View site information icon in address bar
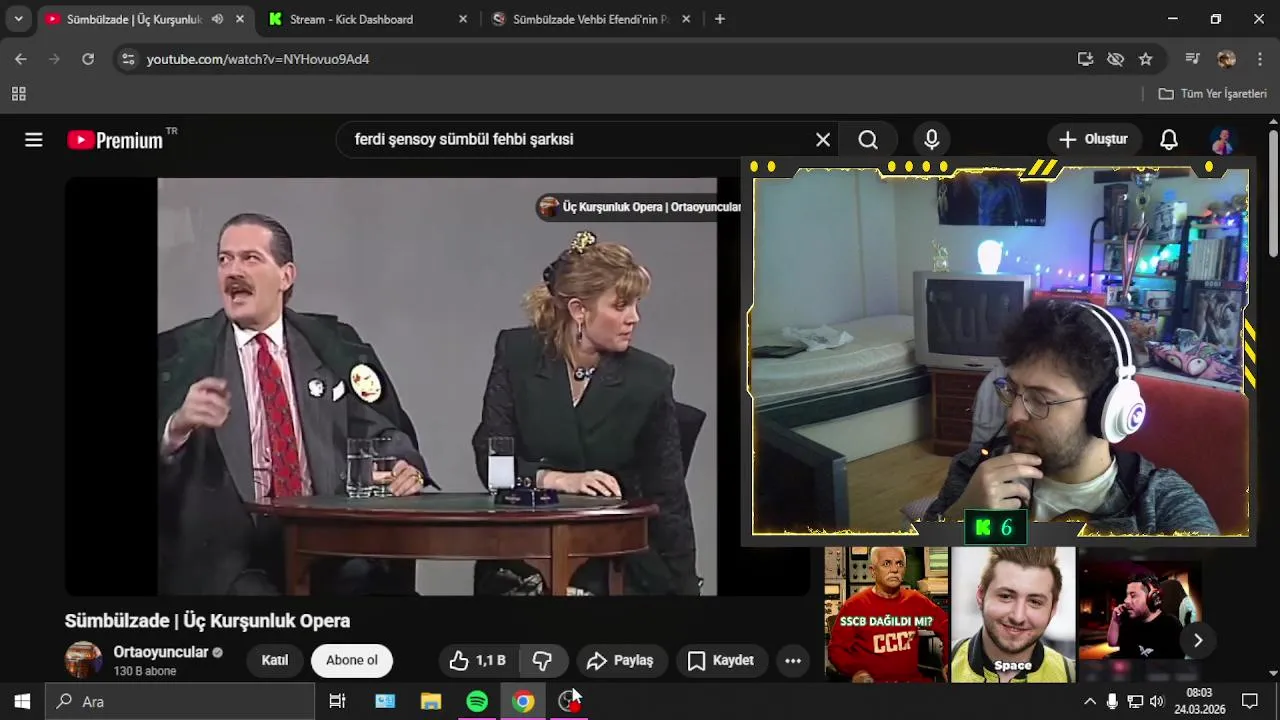Image resolution: width=1280 pixels, height=720 pixels. tap(127, 59)
